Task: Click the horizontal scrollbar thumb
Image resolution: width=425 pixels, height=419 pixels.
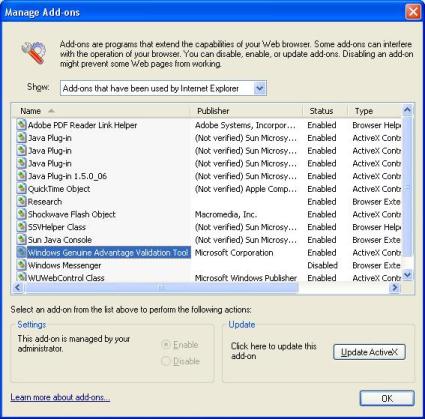Action: pos(161,287)
